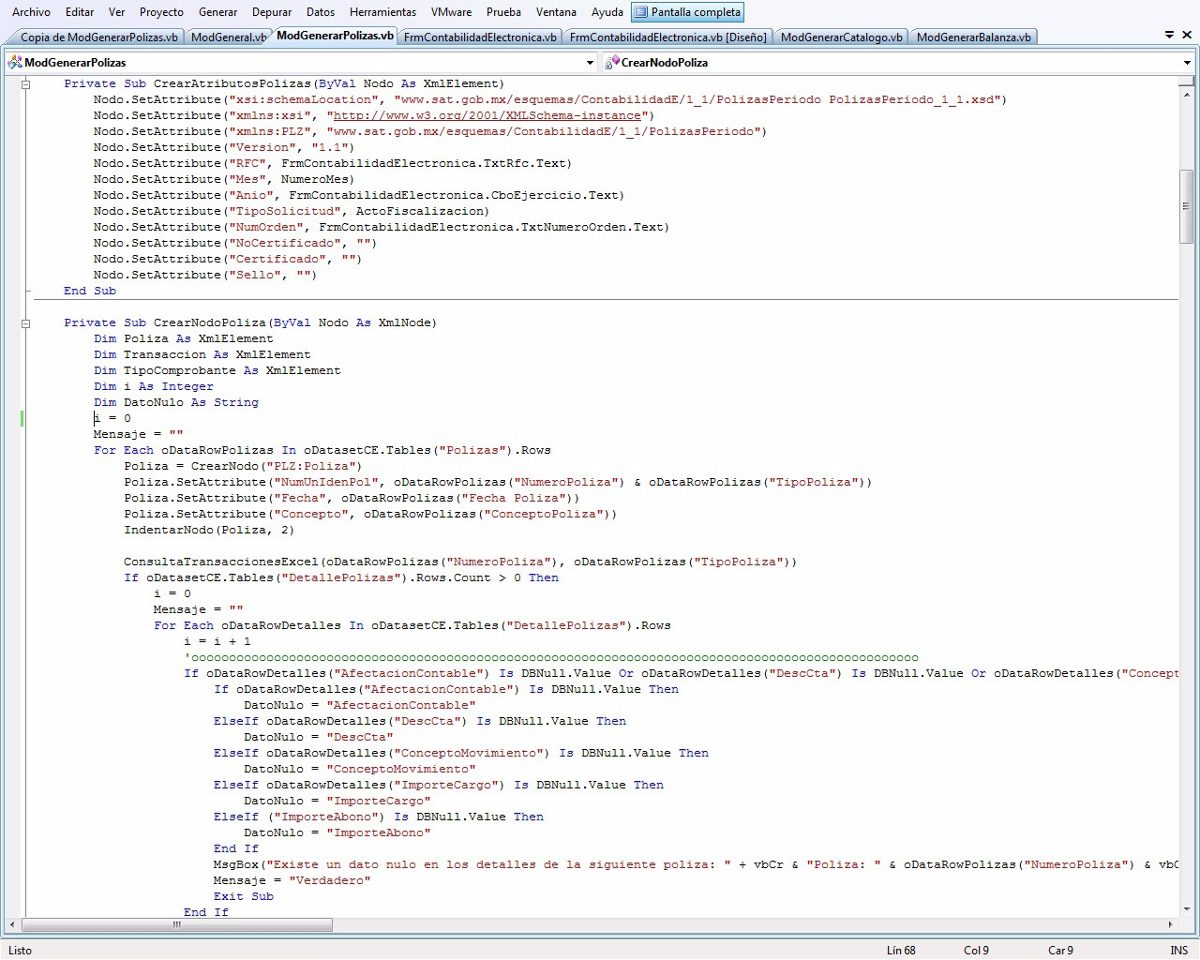This screenshot has width=1200, height=960.
Task: Click the "ConsultaTransaccionesExcel" call line
Action: [x=461, y=563]
